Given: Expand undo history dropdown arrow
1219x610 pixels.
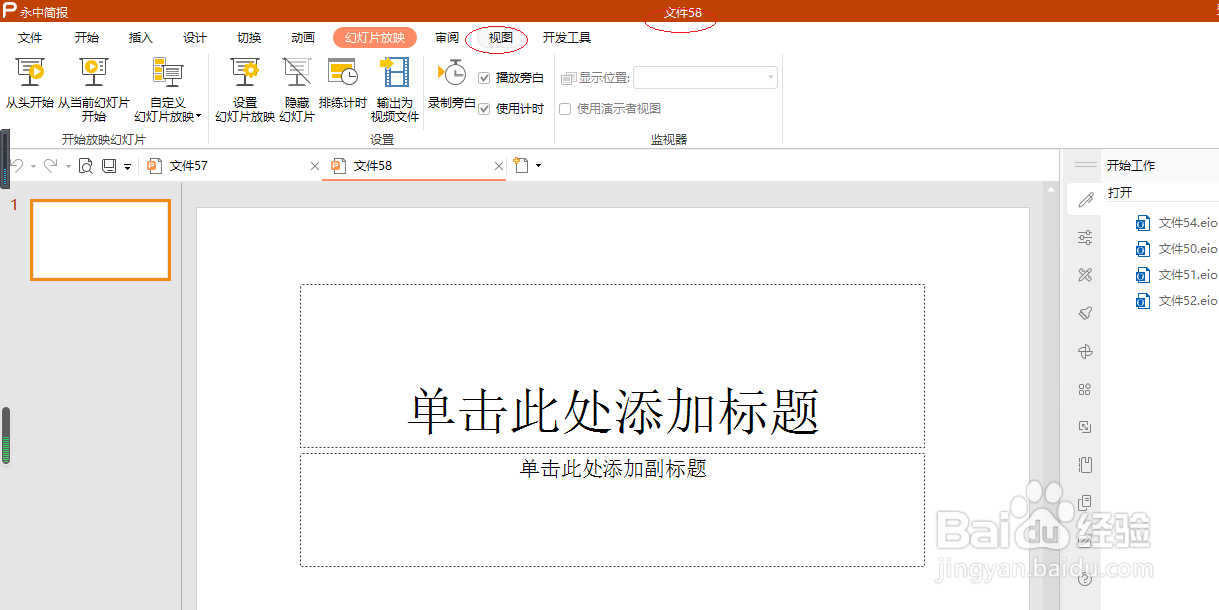Looking at the screenshot, I should 33,167.
